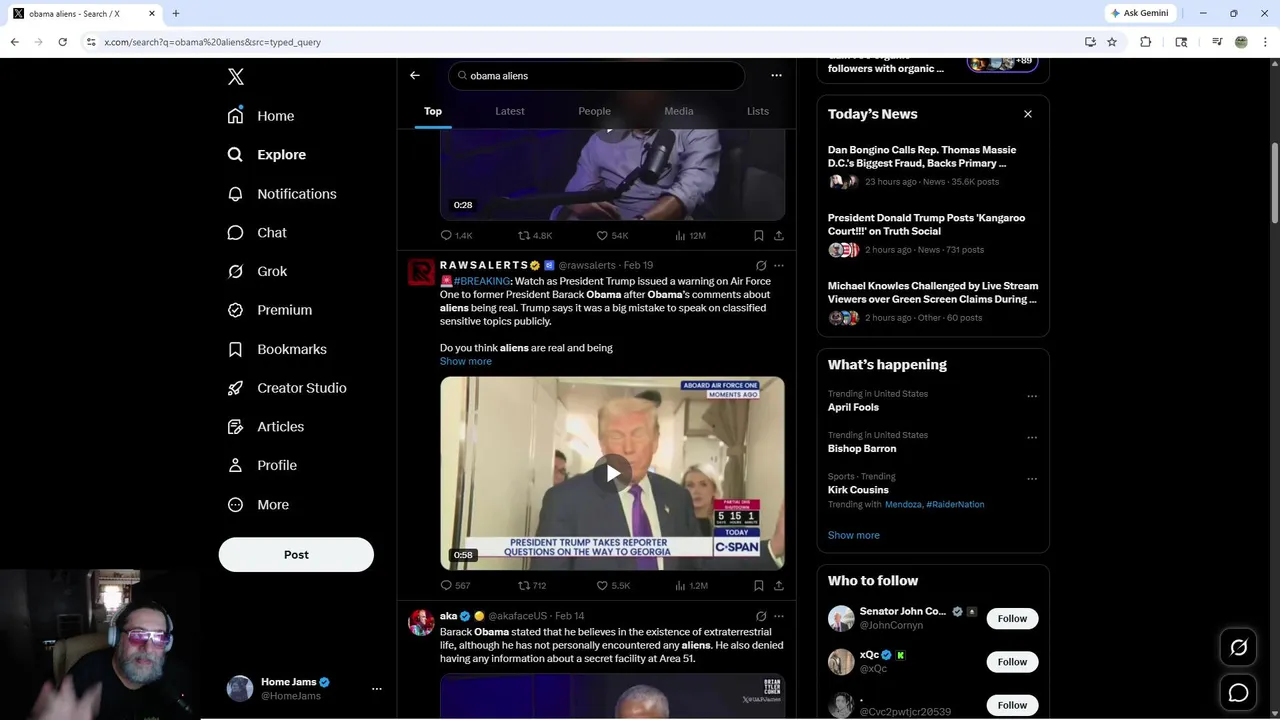Open account options next to Home Jams

point(377,689)
